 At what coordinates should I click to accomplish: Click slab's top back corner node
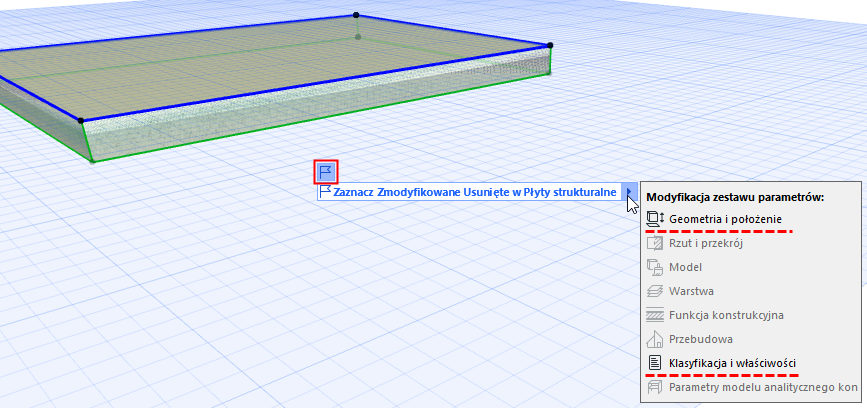[356, 15]
